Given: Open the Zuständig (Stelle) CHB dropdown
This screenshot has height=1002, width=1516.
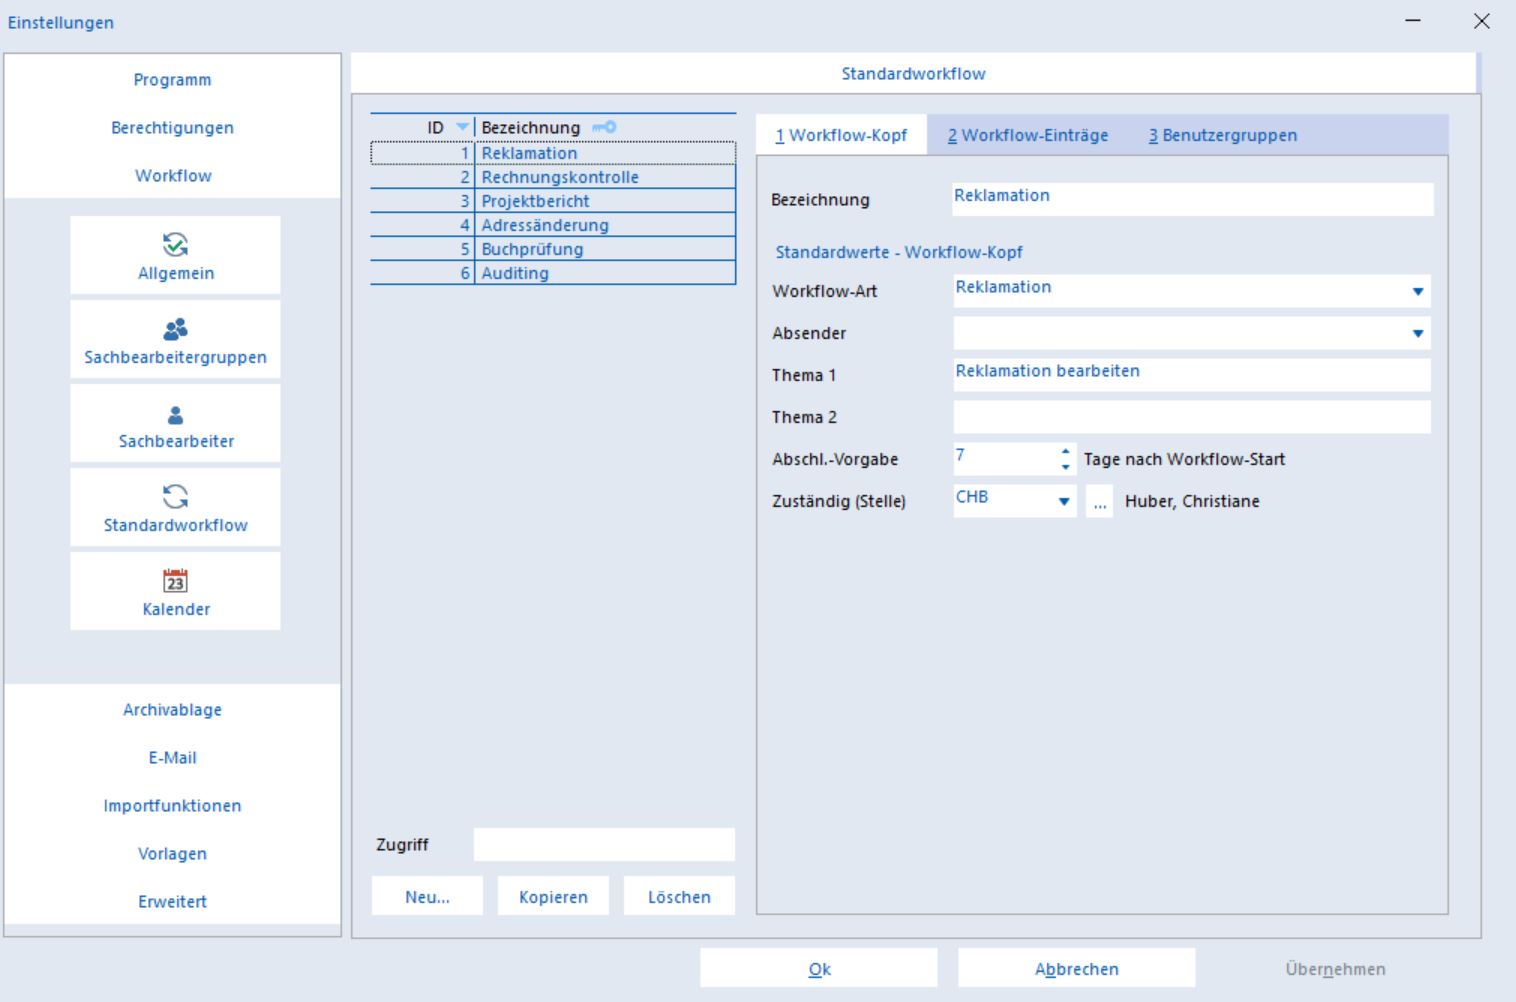Looking at the screenshot, I should click(x=1064, y=501).
